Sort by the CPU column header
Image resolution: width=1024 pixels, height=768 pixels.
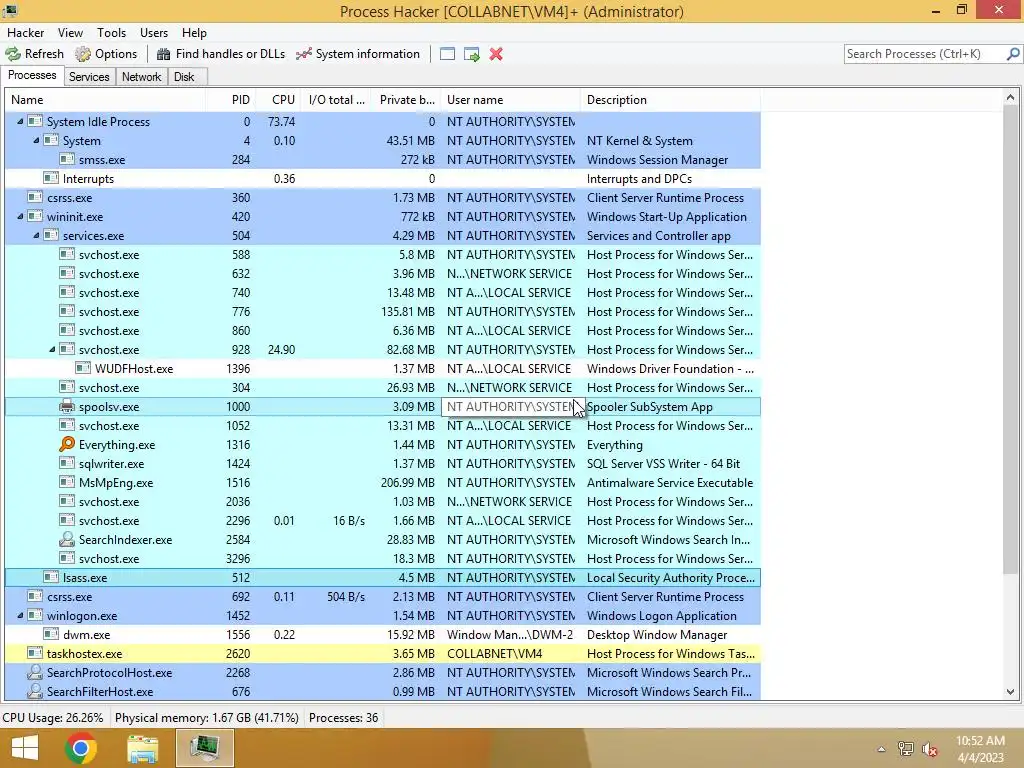coord(278,100)
